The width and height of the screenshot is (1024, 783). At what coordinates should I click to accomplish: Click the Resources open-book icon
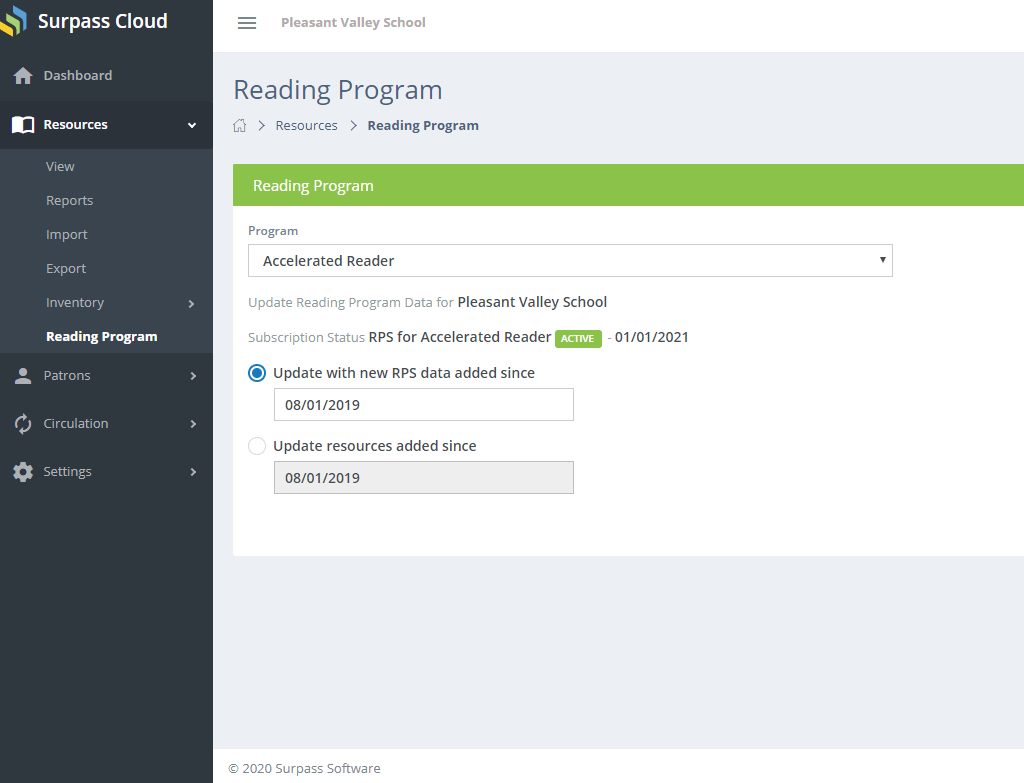(x=23, y=125)
